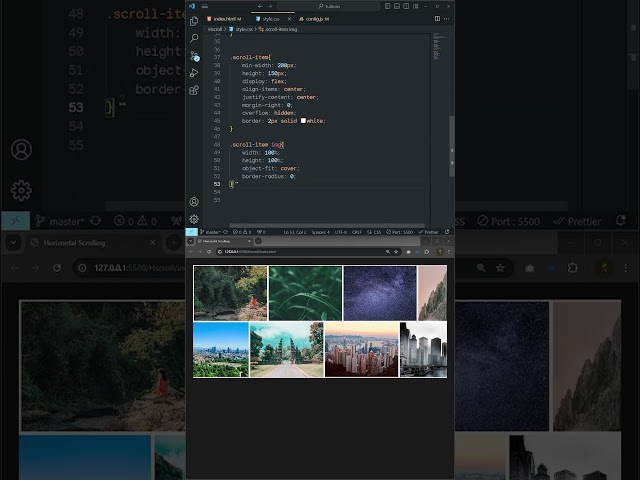Click the temple gate road image thumbnail
The image size is (640, 480).
coord(287,349)
